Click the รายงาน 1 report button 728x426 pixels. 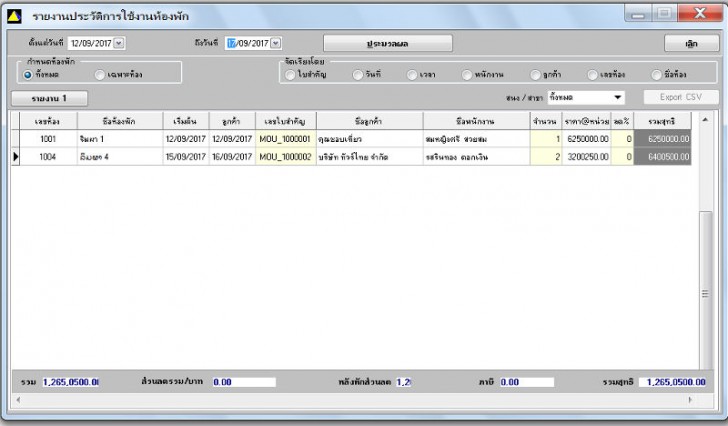coord(49,98)
